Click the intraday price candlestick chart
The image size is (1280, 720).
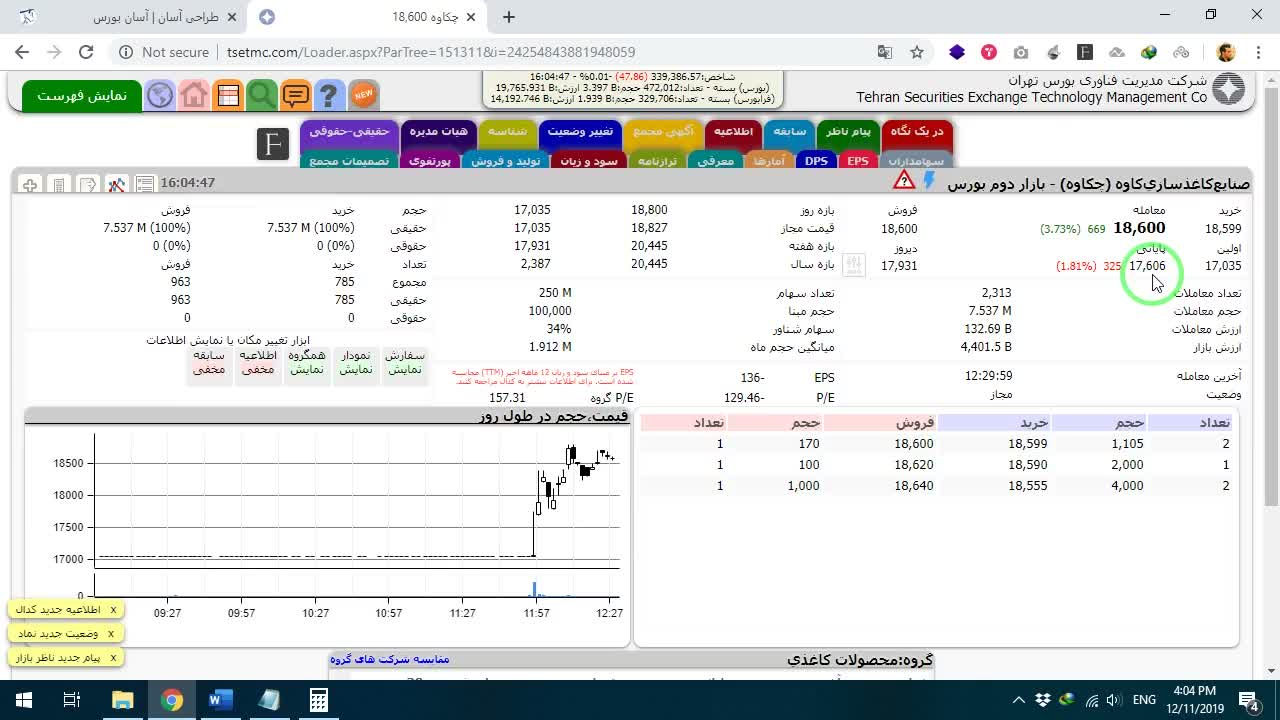click(358, 500)
